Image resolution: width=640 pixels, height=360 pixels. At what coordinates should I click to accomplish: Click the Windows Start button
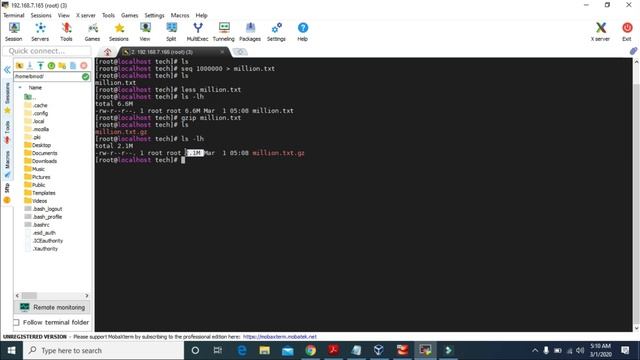click(11, 350)
